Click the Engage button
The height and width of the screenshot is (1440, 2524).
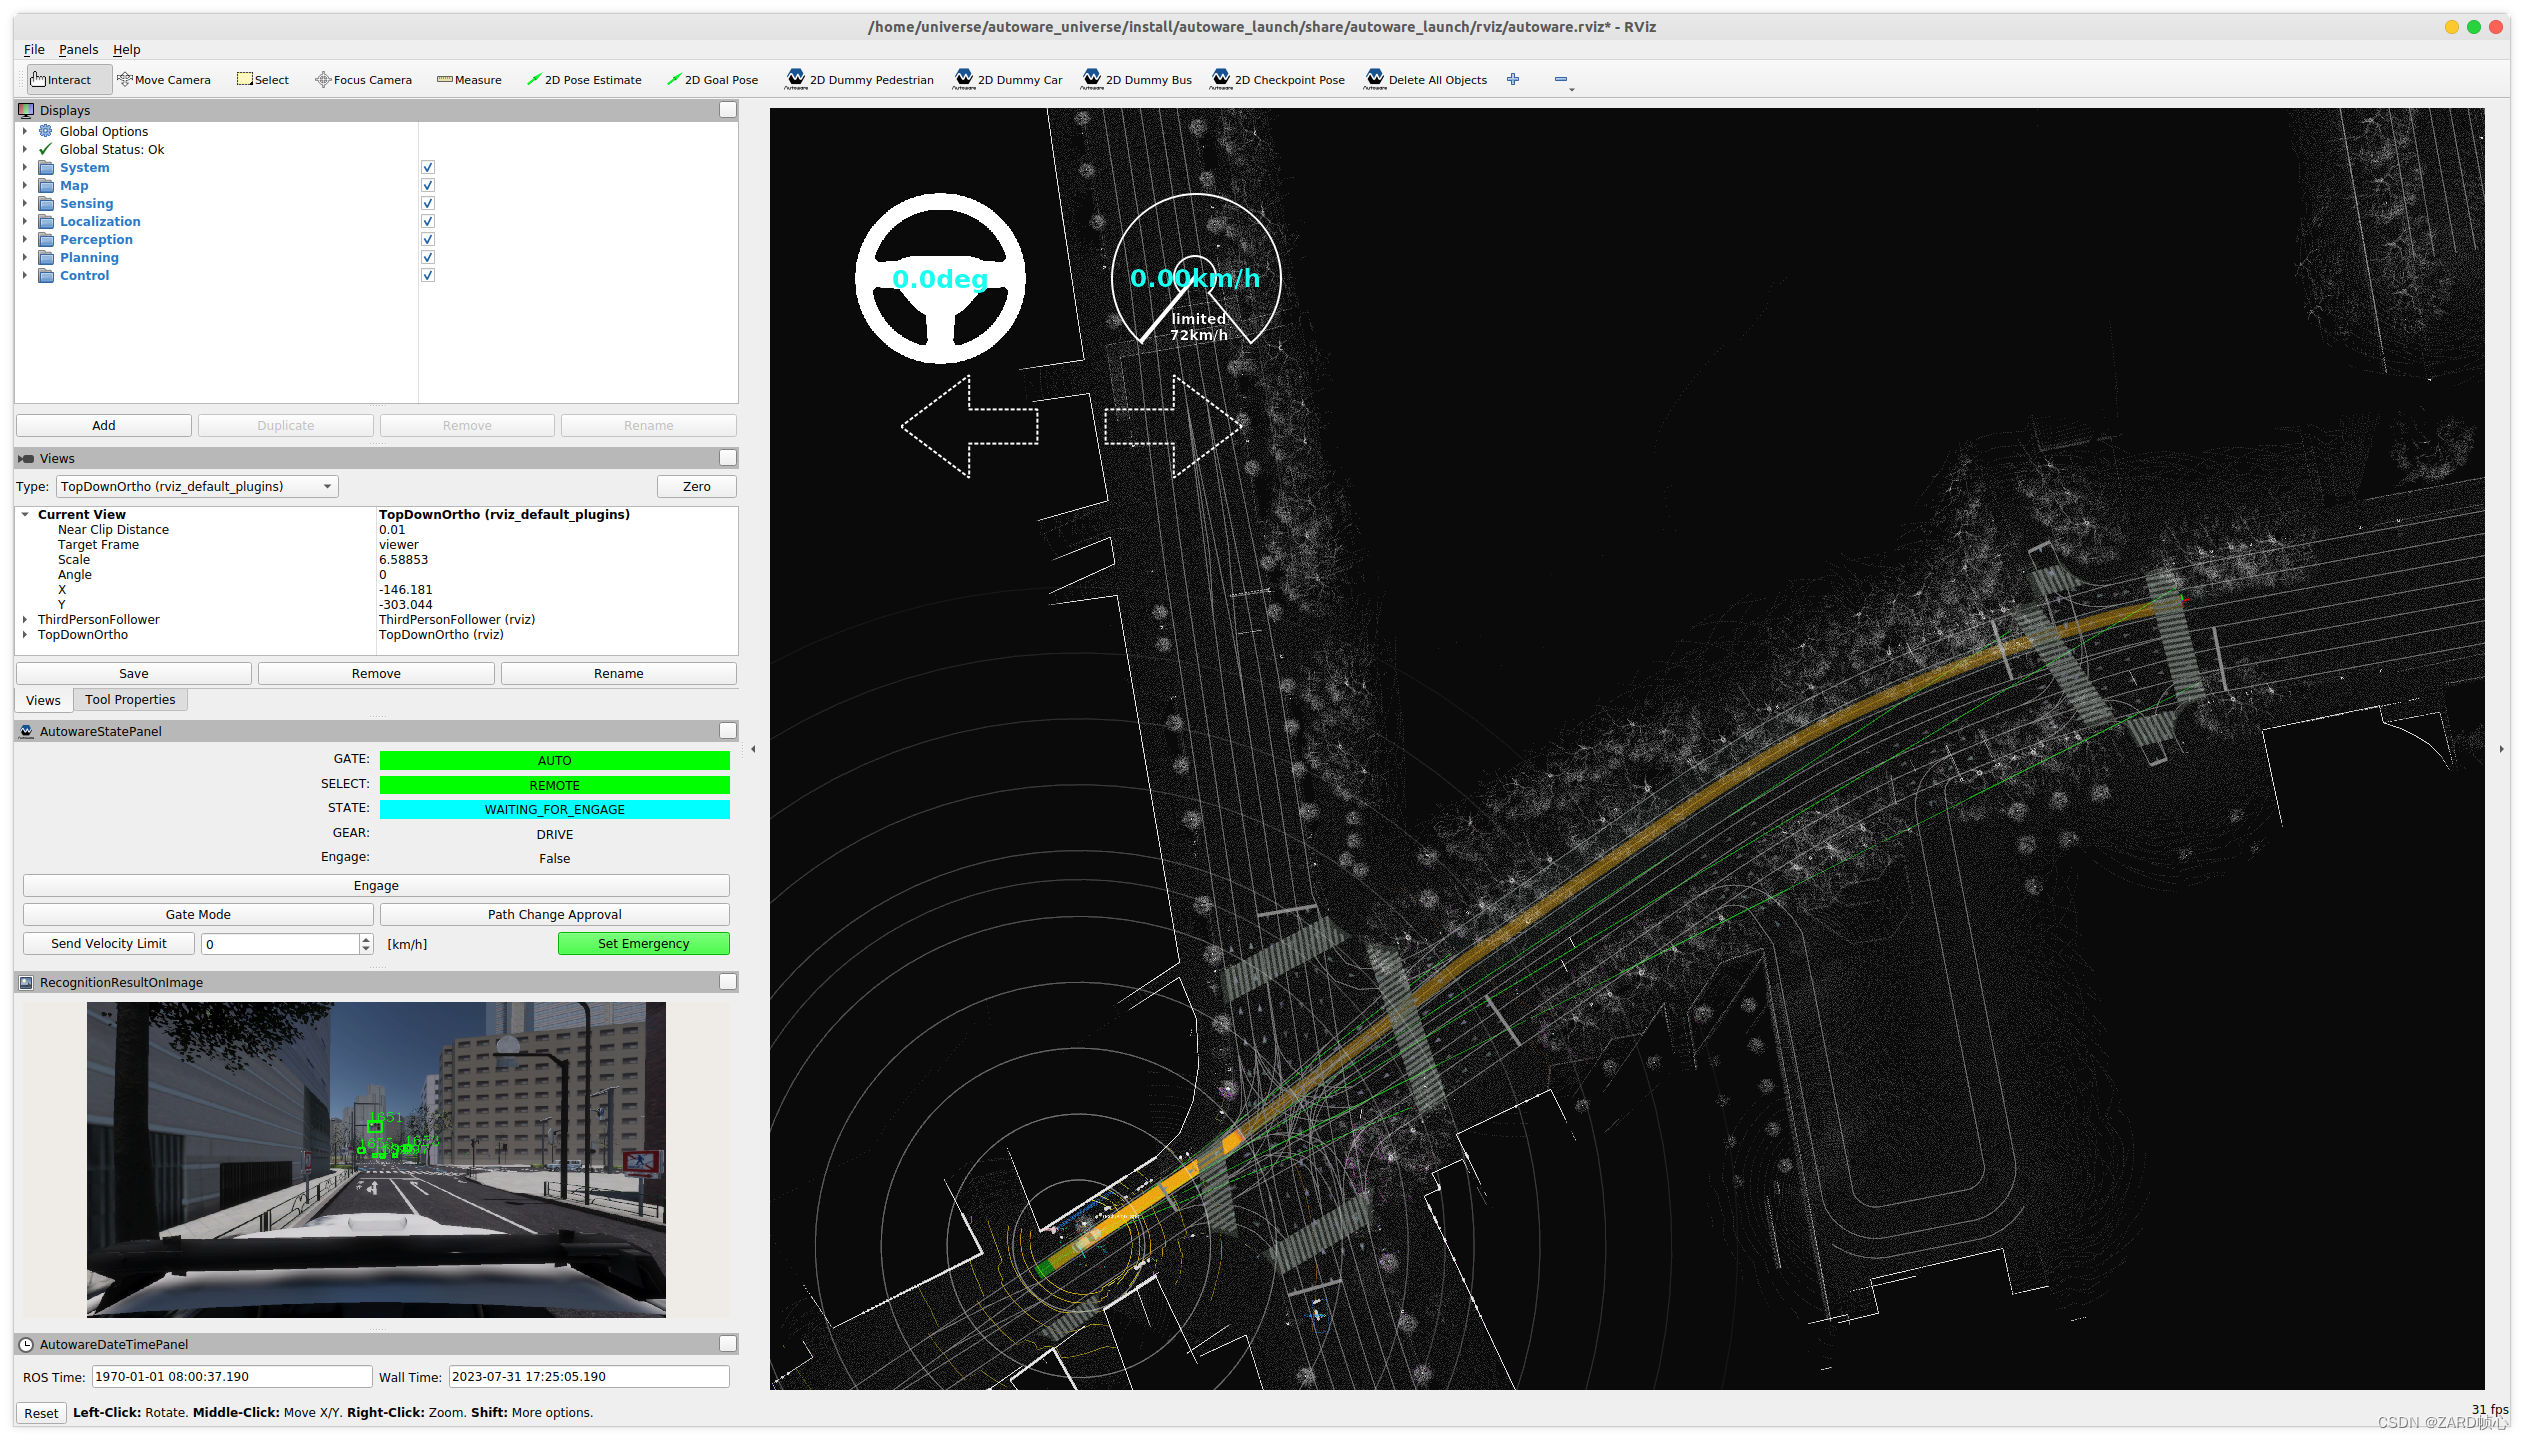376,885
